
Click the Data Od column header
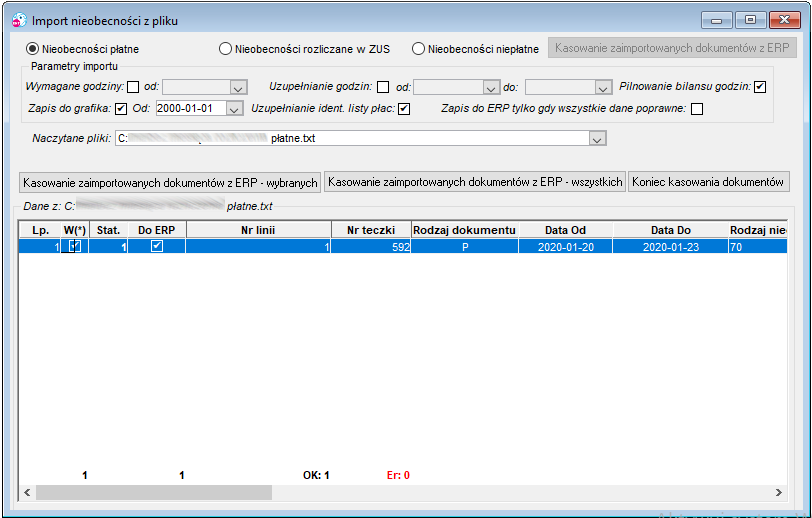(x=566, y=230)
